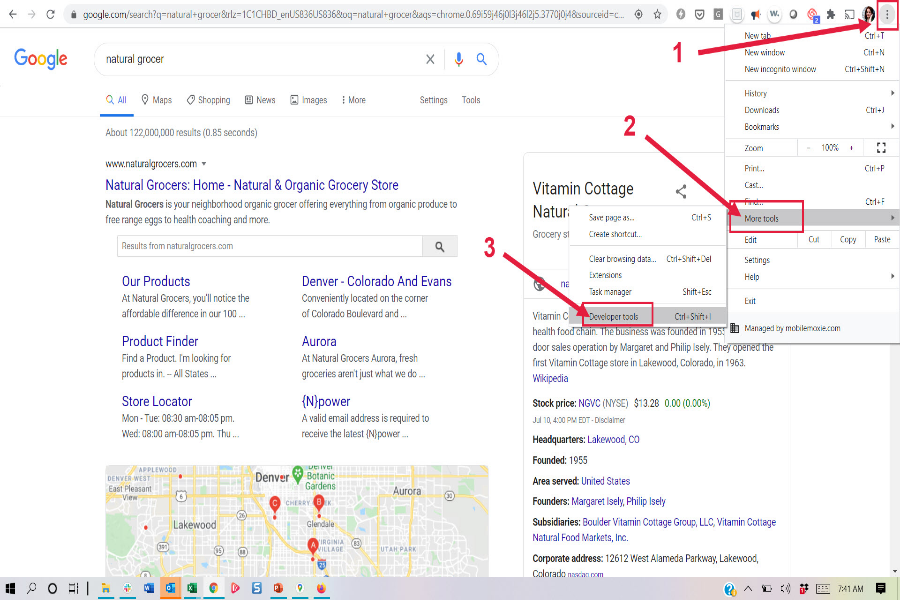Mute the system volume in the tray
This screenshot has width=900, height=600.
click(786, 588)
